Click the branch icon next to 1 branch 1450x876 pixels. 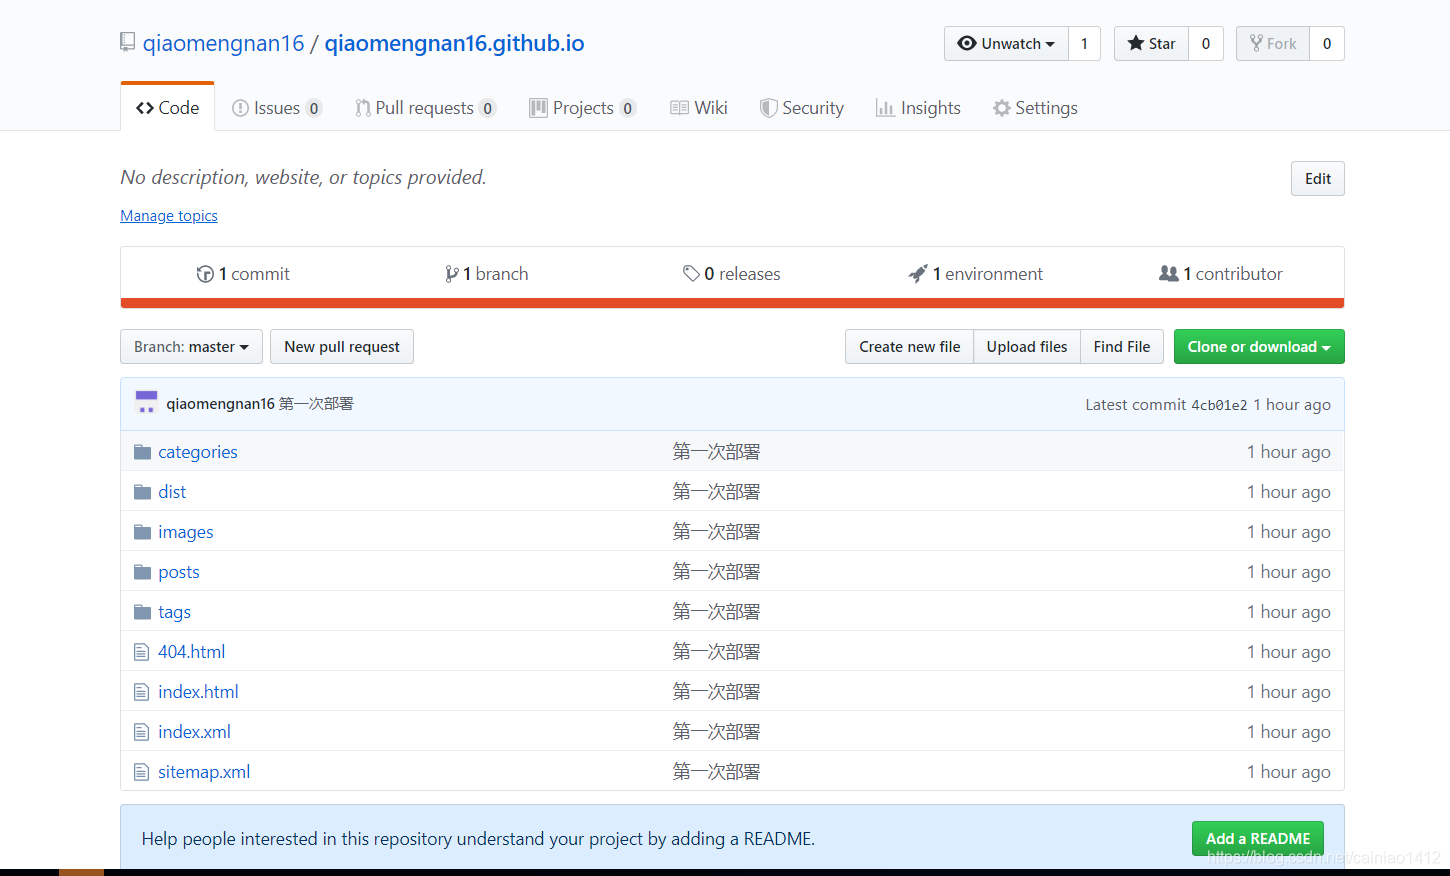tap(452, 274)
